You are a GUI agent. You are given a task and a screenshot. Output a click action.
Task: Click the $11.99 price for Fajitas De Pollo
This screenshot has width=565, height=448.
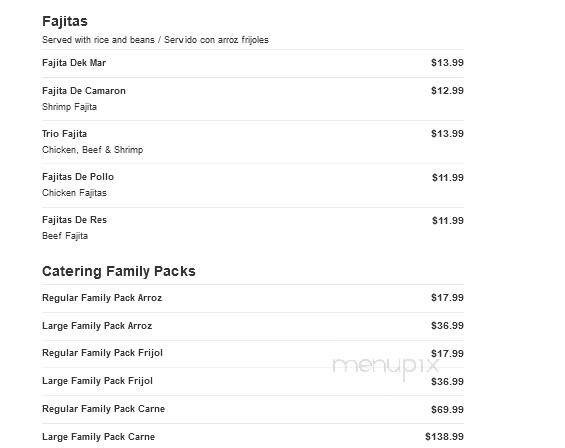[x=448, y=178]
